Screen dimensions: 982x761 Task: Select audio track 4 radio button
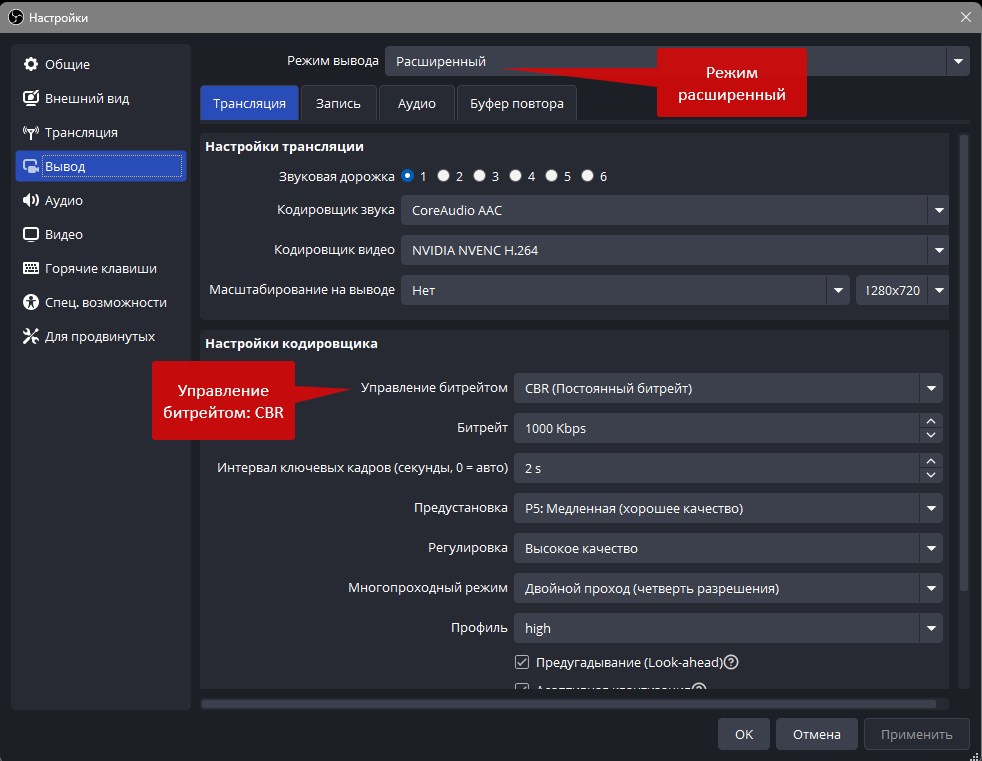click(515, 176)
